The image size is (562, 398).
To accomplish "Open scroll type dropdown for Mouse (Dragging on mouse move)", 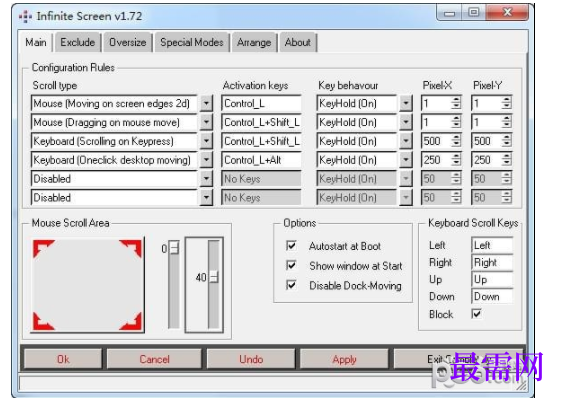I will click(x=206, y=122).
